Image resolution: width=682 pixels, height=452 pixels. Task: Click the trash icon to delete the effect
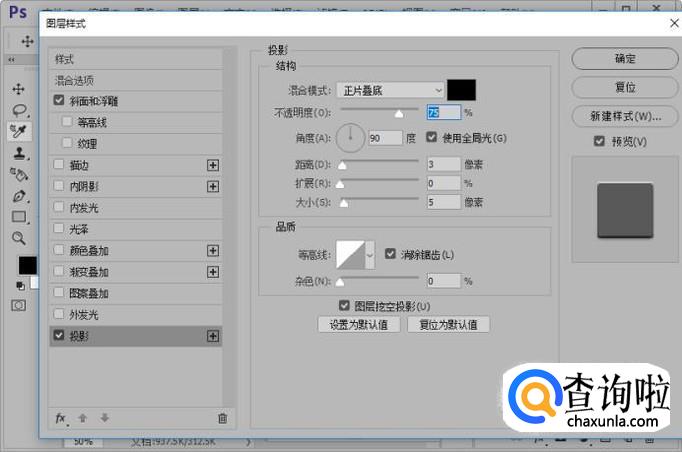click(x=222, y=418)
